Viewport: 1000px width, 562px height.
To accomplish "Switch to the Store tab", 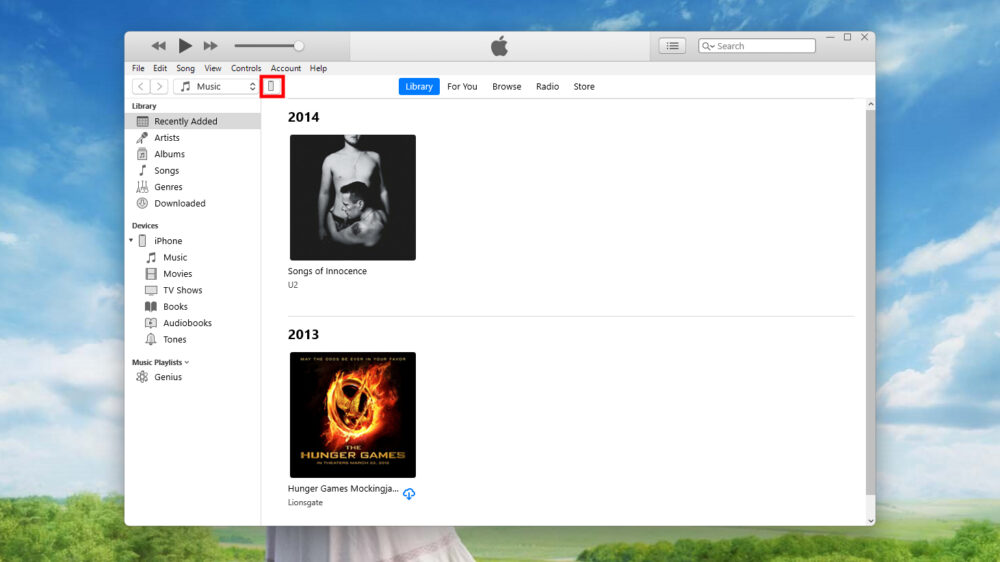I will click(x=584, y=86).
